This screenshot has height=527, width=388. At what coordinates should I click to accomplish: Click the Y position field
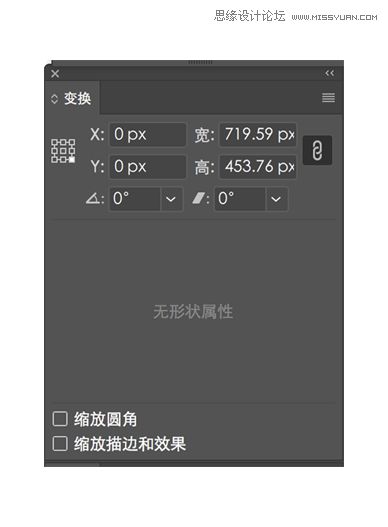point(148,167)
